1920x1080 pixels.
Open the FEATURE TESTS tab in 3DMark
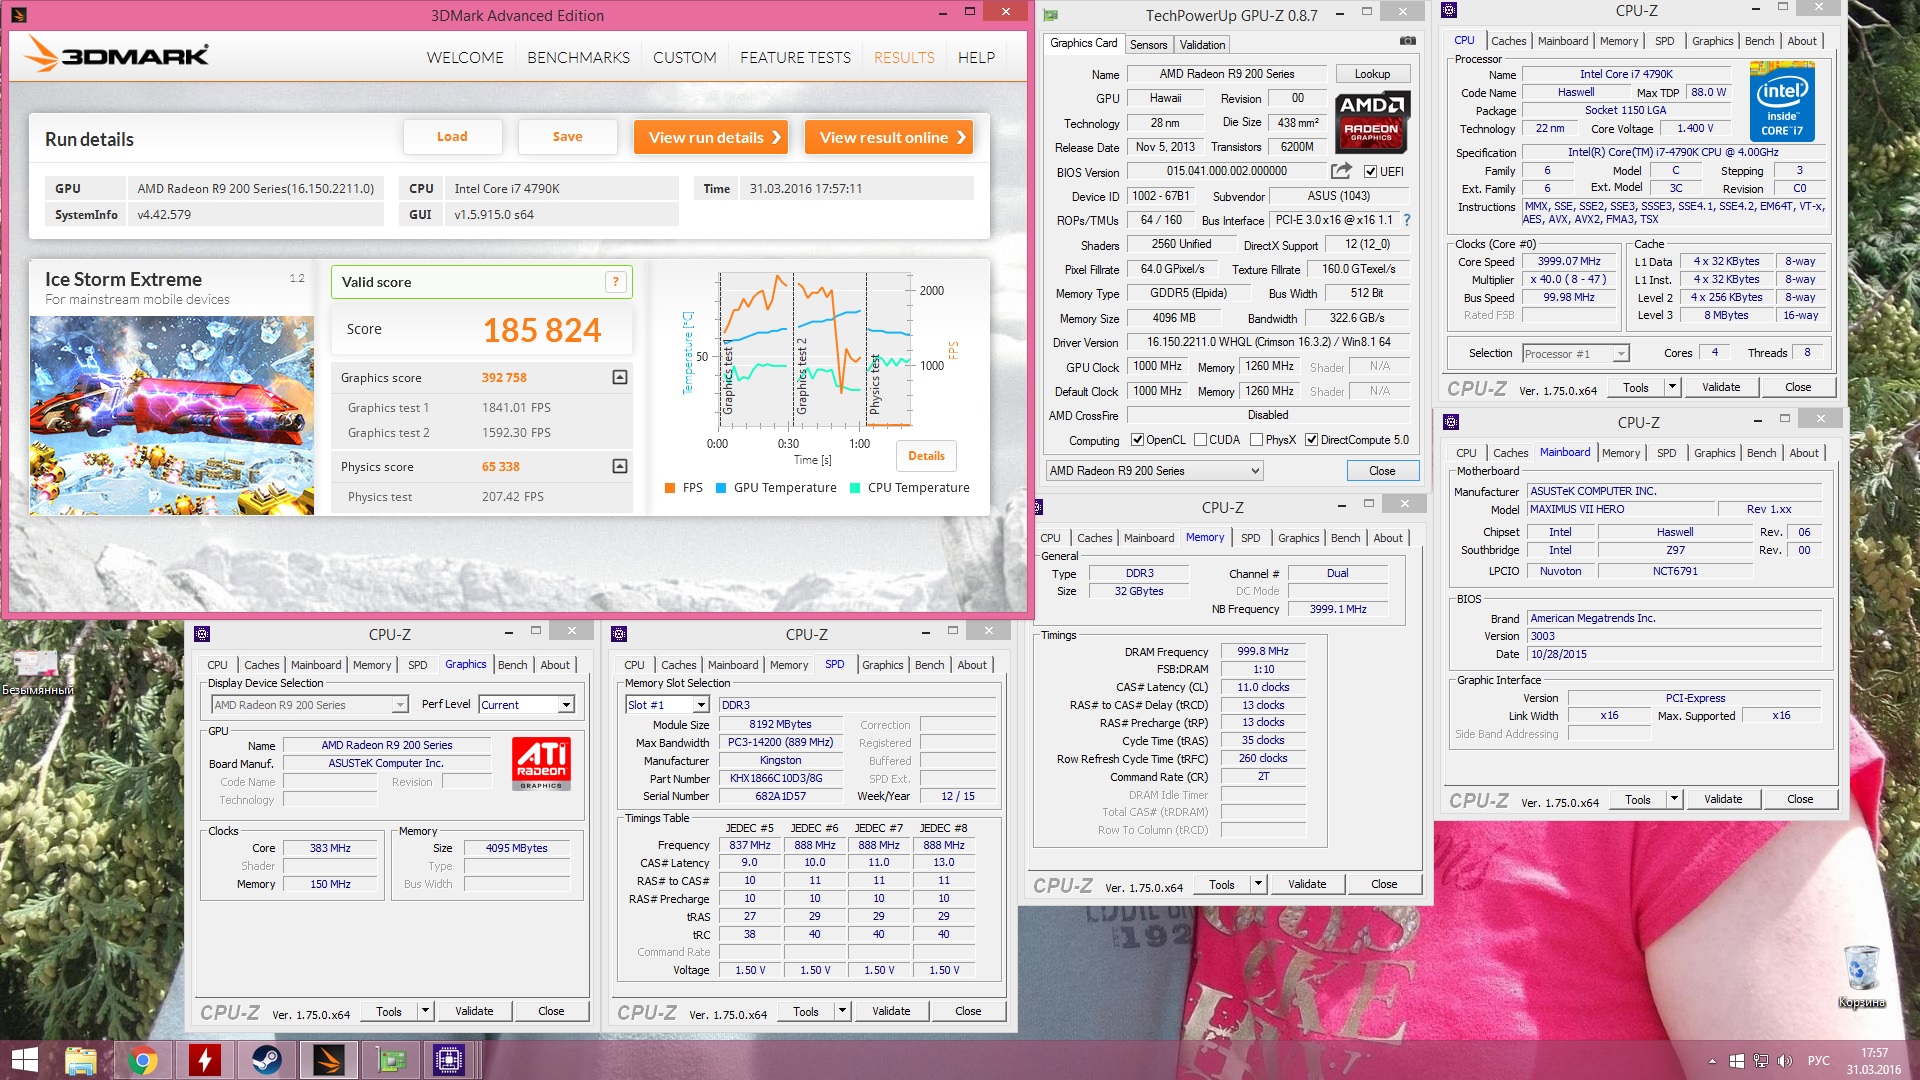coord(795,58)
